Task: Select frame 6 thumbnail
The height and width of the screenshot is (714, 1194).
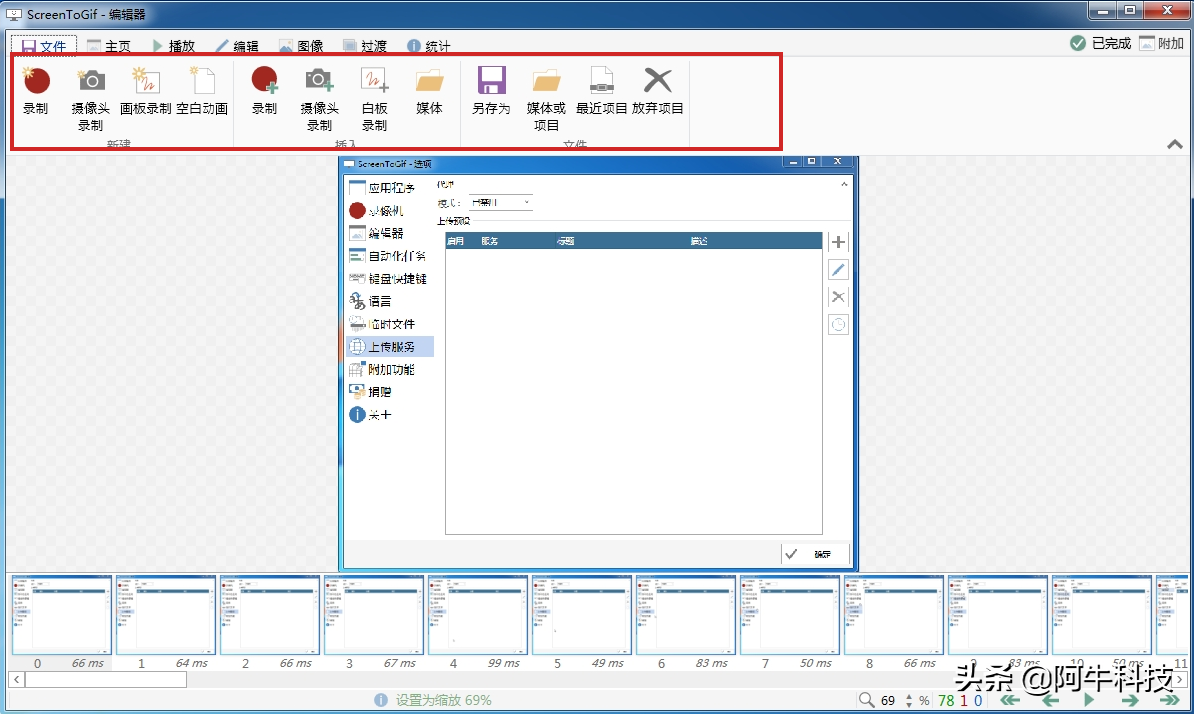Action: (686, 615)
